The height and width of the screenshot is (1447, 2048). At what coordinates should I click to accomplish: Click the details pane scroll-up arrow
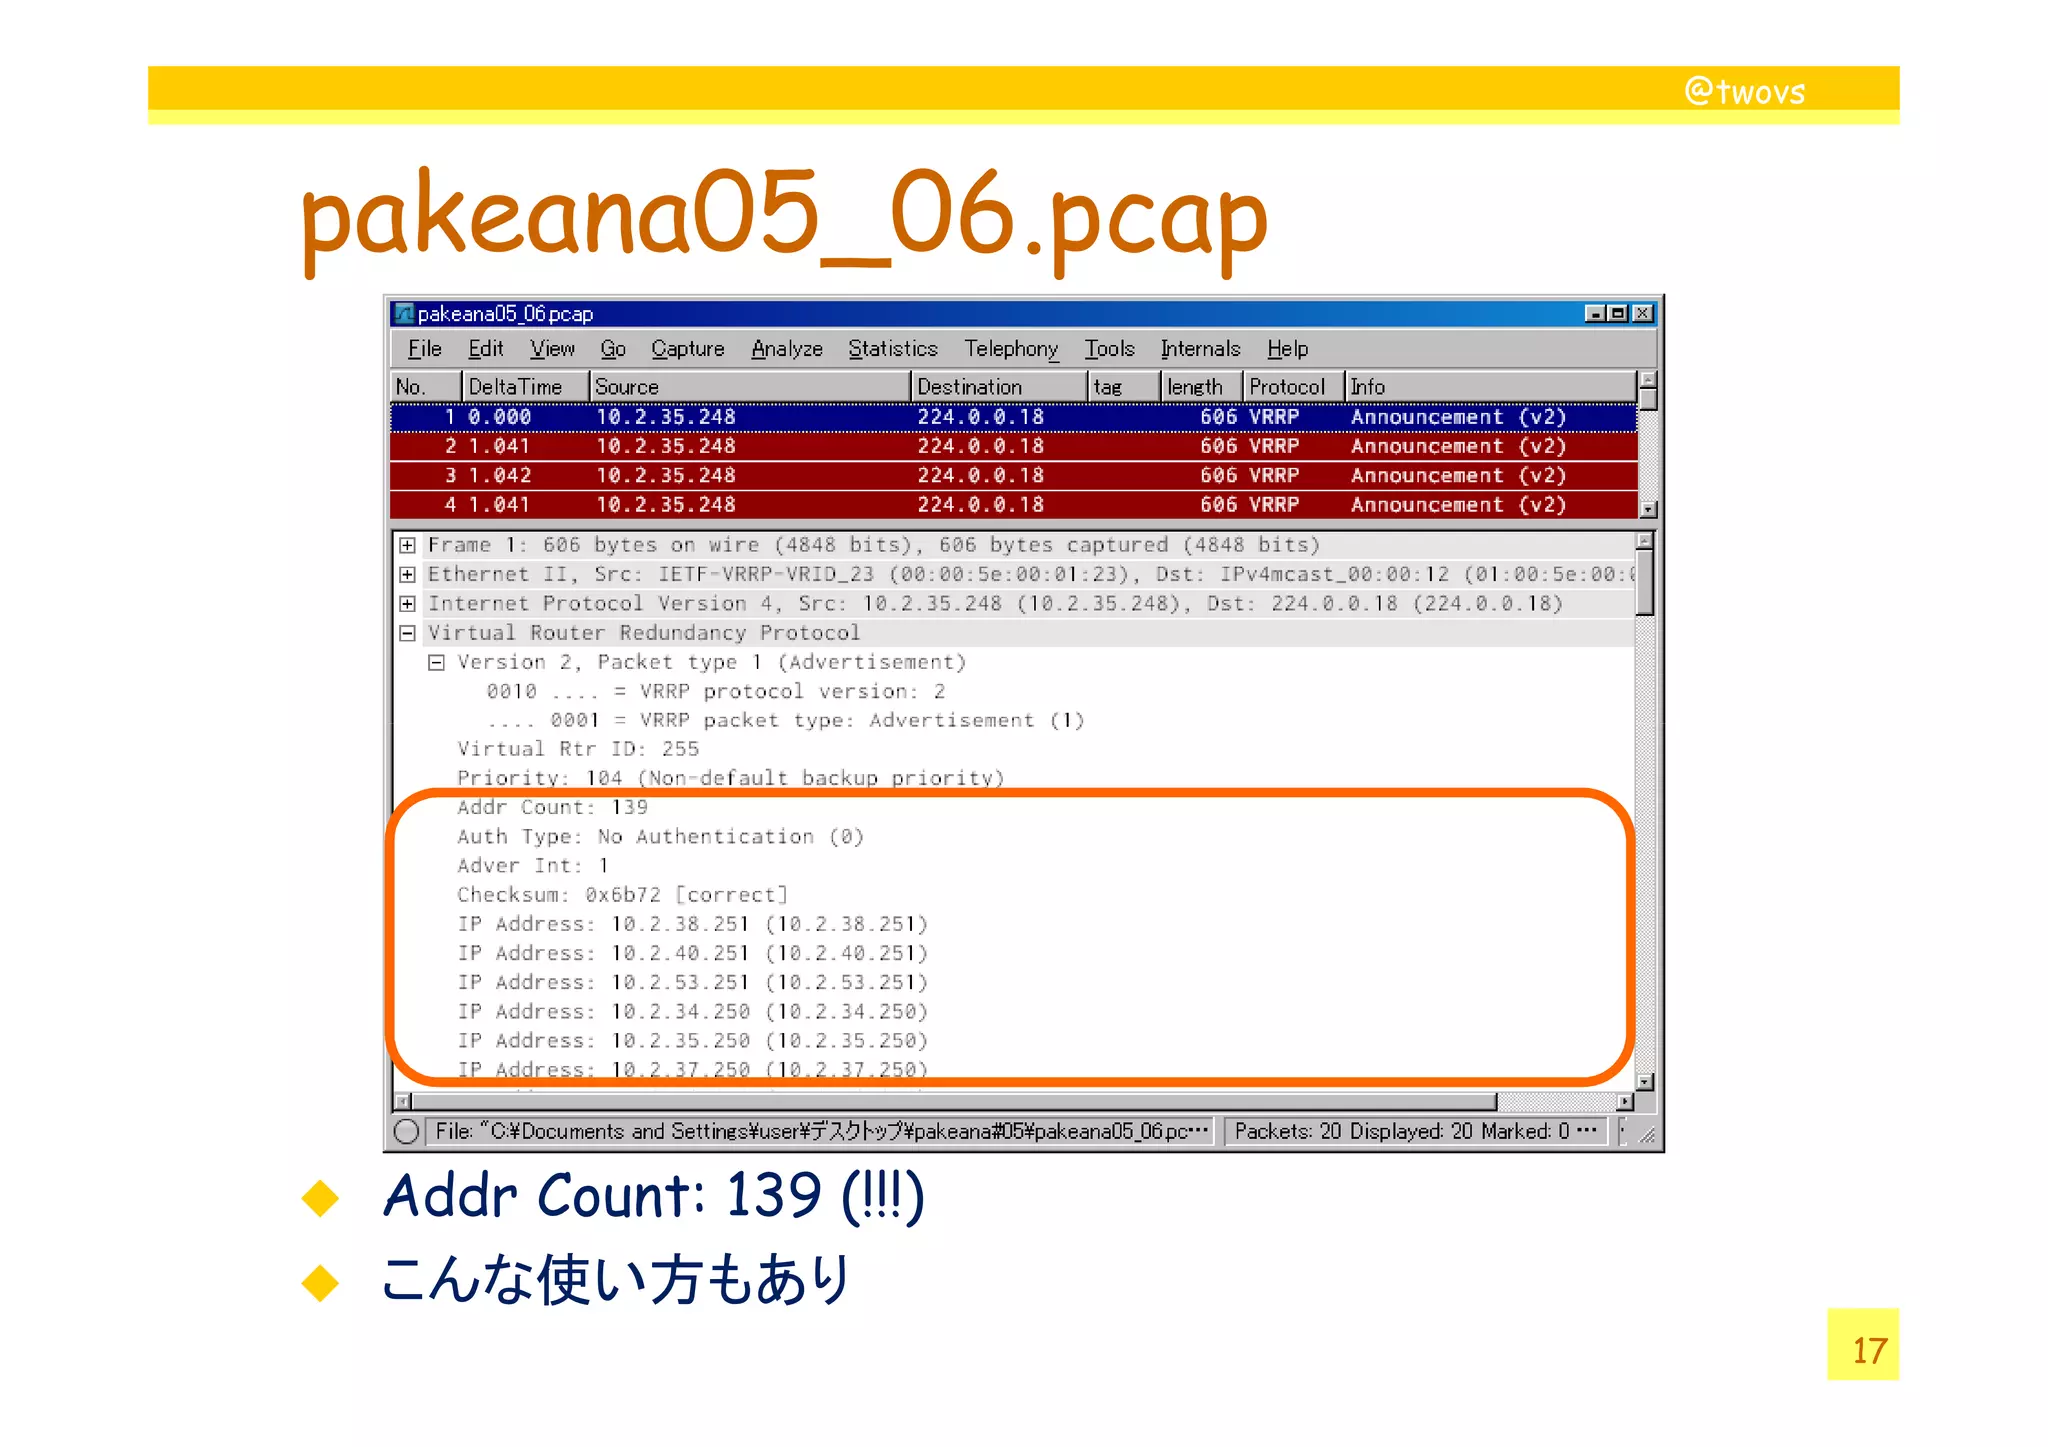point(1645,541)
